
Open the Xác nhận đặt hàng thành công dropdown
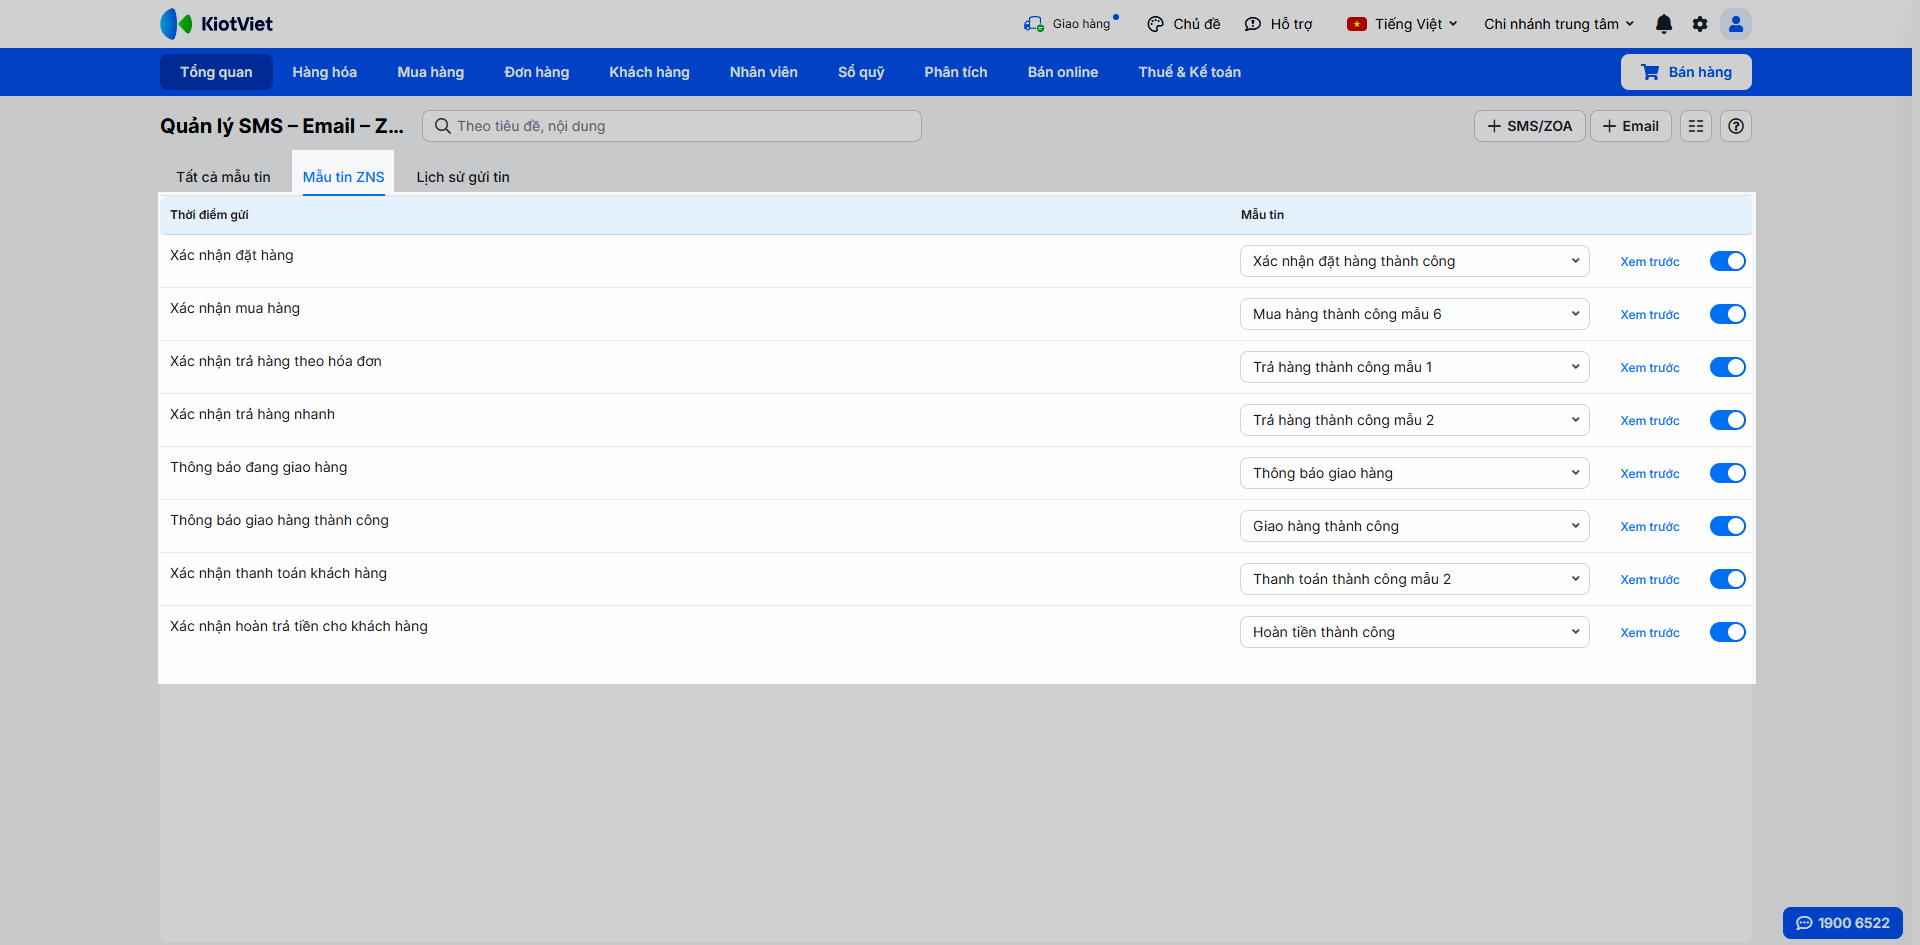click(1414, 261)
